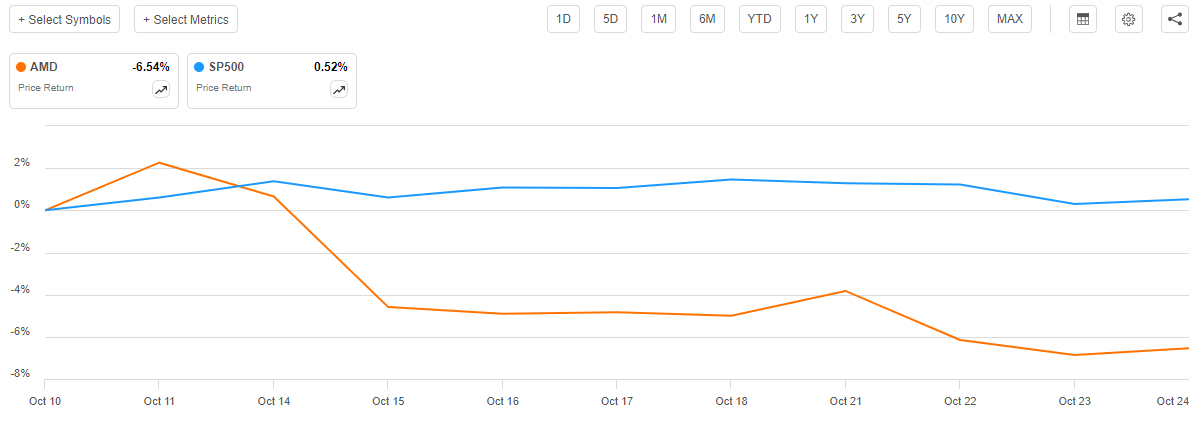Image resolution: width=1201 pixels, height=425 pixels.
Task: Select the 6M time range
Action: pos(707,19)
